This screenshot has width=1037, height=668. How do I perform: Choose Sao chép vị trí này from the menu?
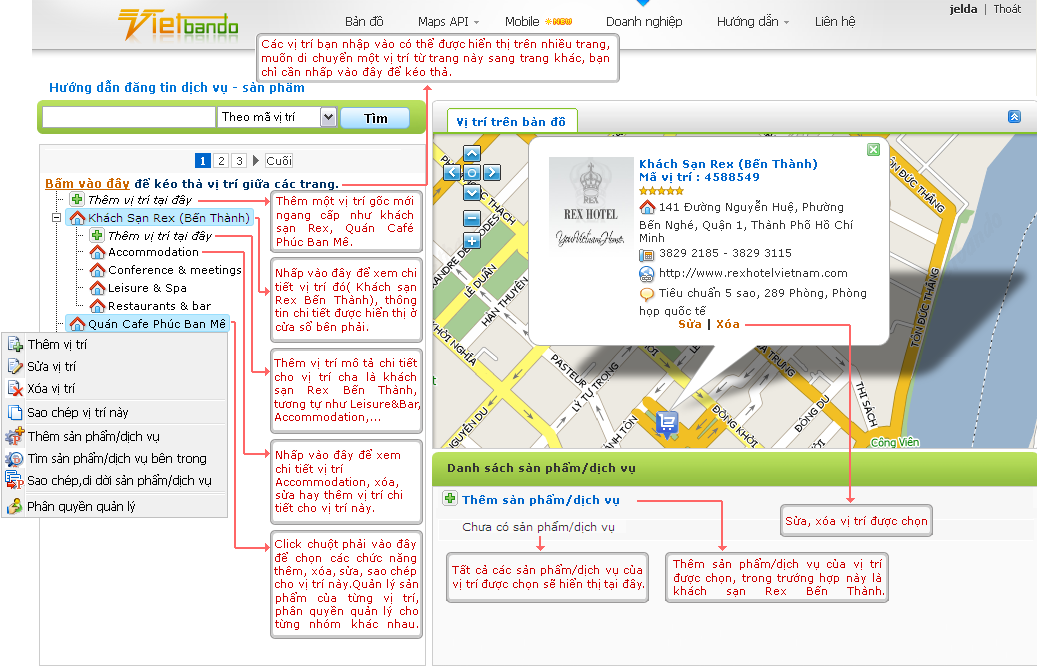[x=115, y=412]
